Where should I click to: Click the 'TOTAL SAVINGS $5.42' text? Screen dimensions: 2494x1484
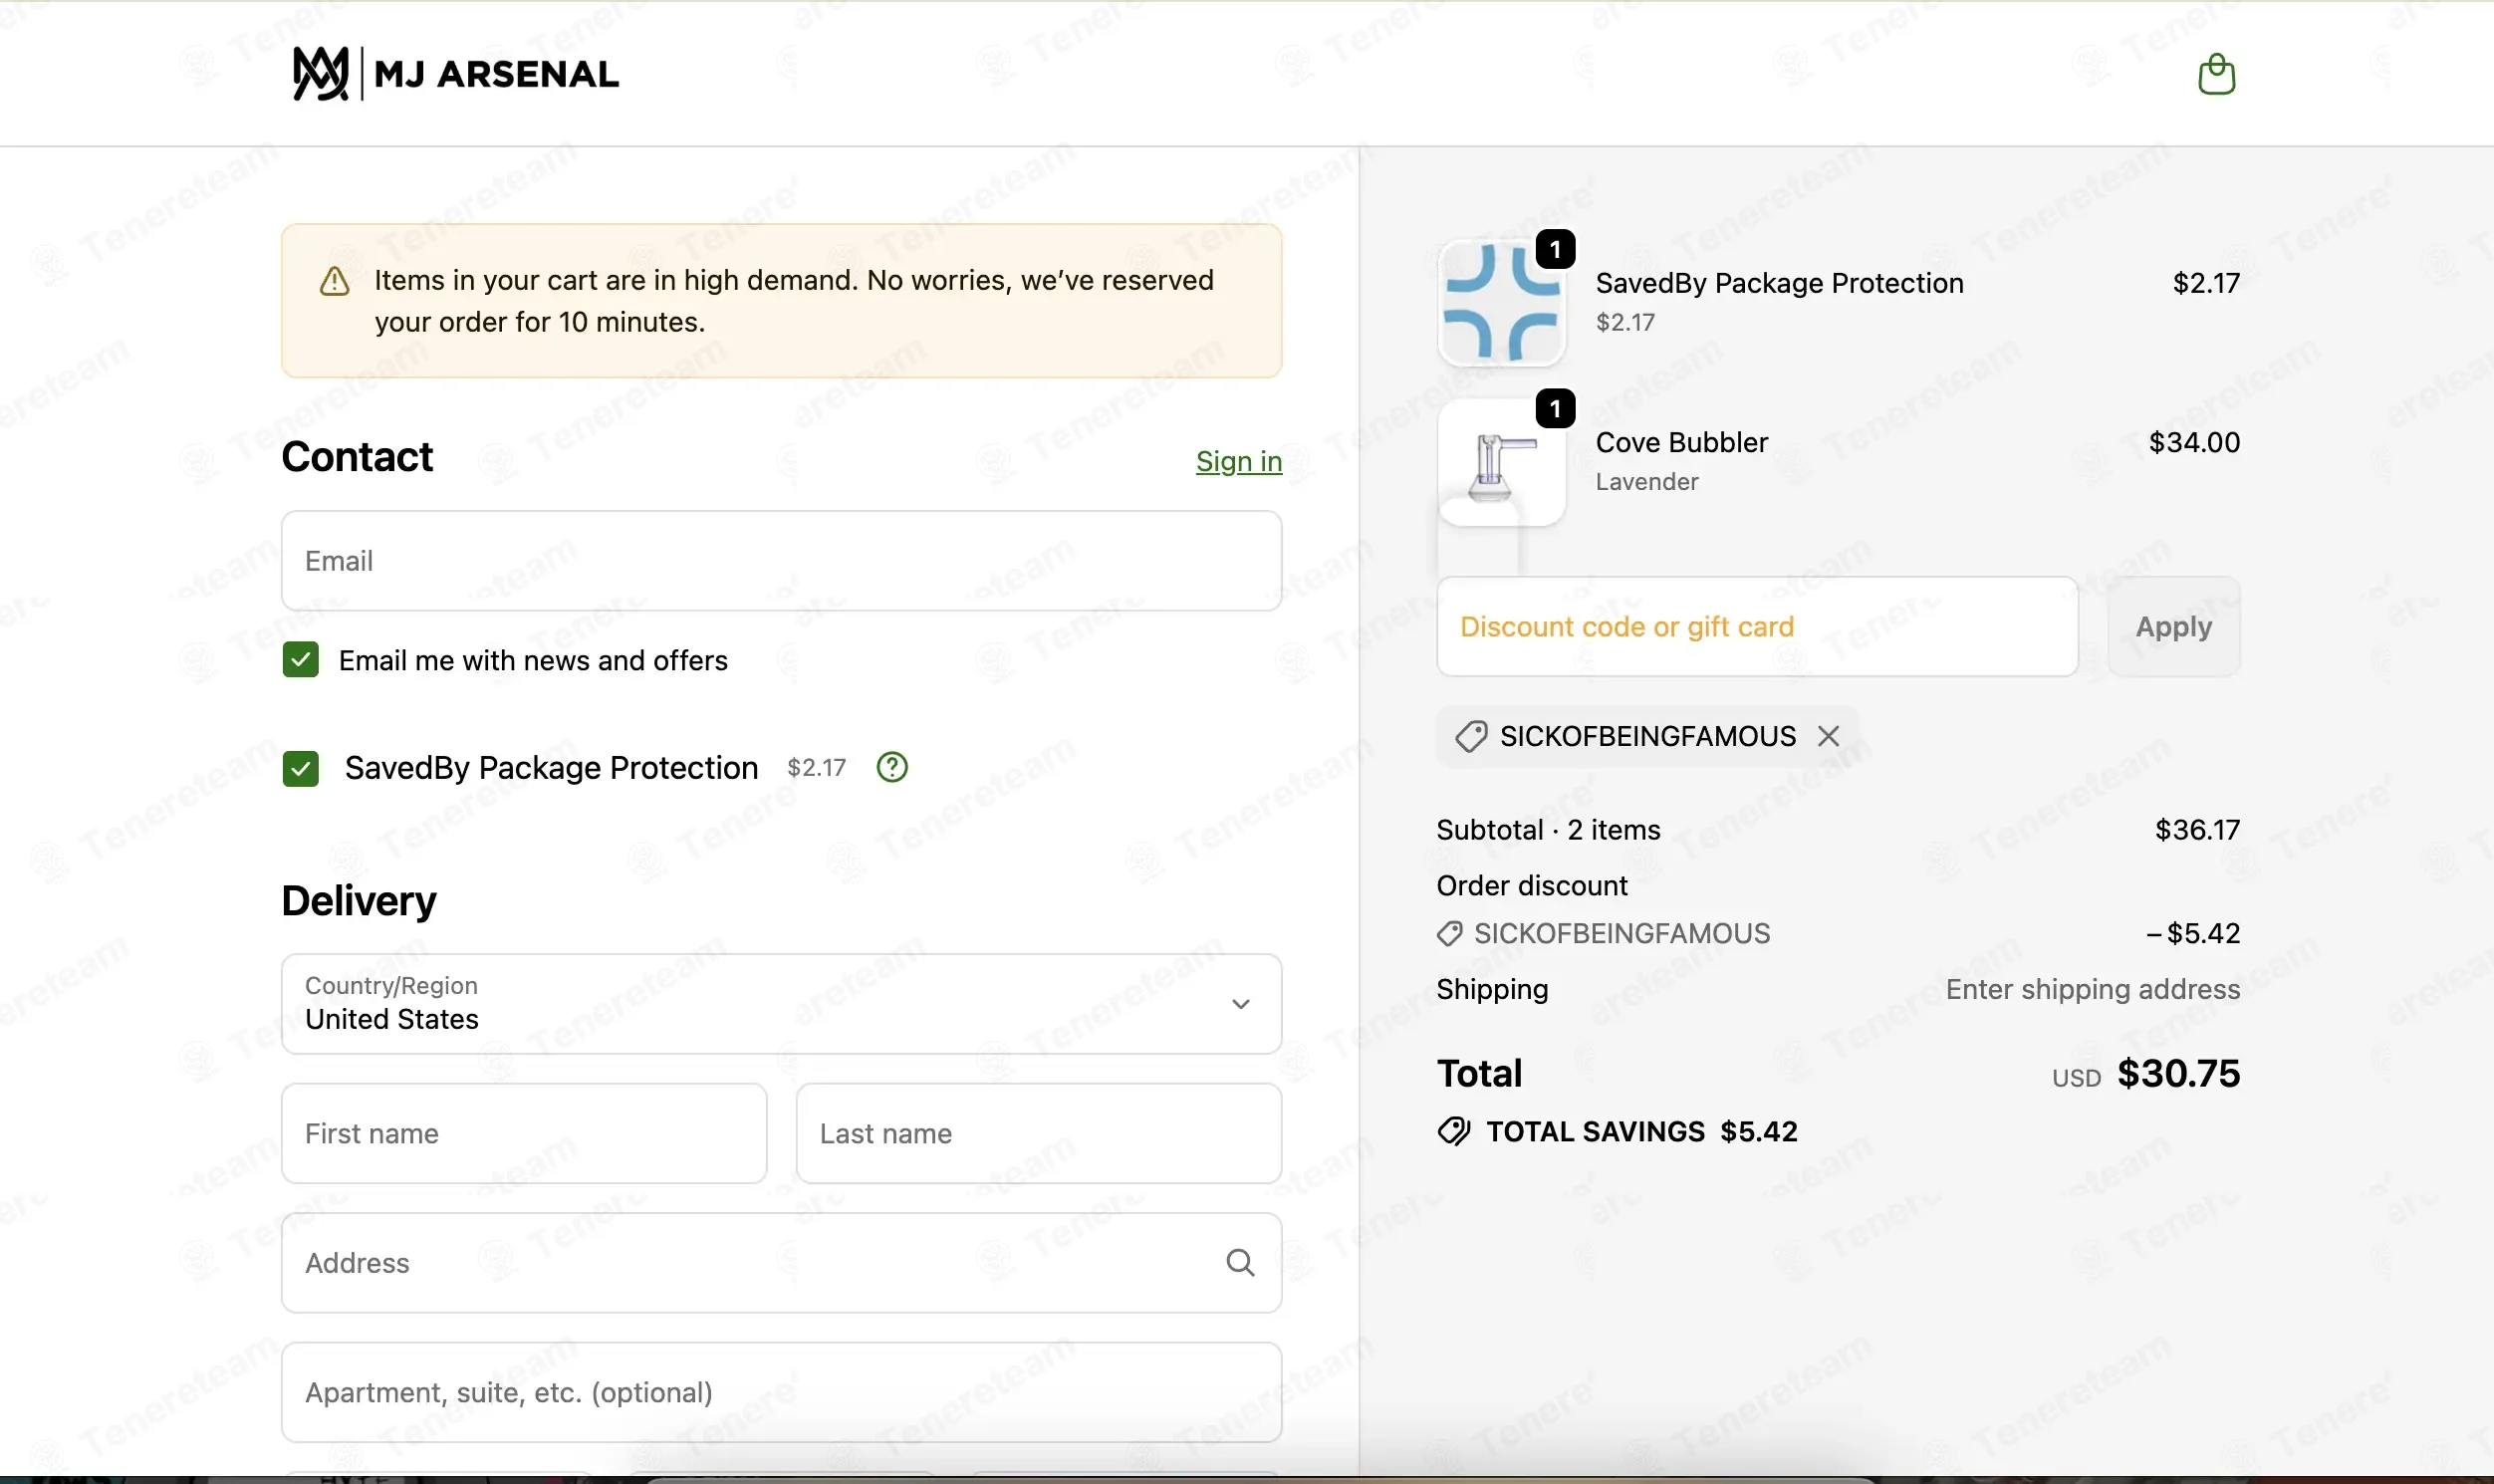tap(1642, 1131)
